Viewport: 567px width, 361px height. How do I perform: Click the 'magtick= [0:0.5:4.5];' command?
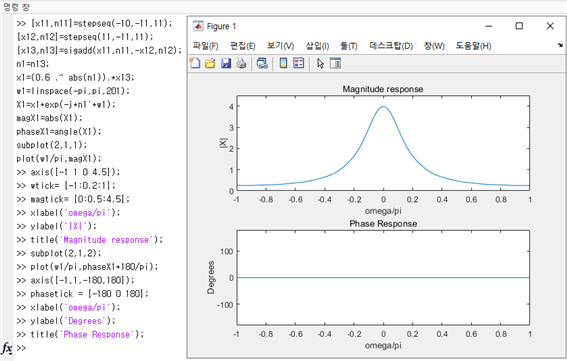(73, 199)
